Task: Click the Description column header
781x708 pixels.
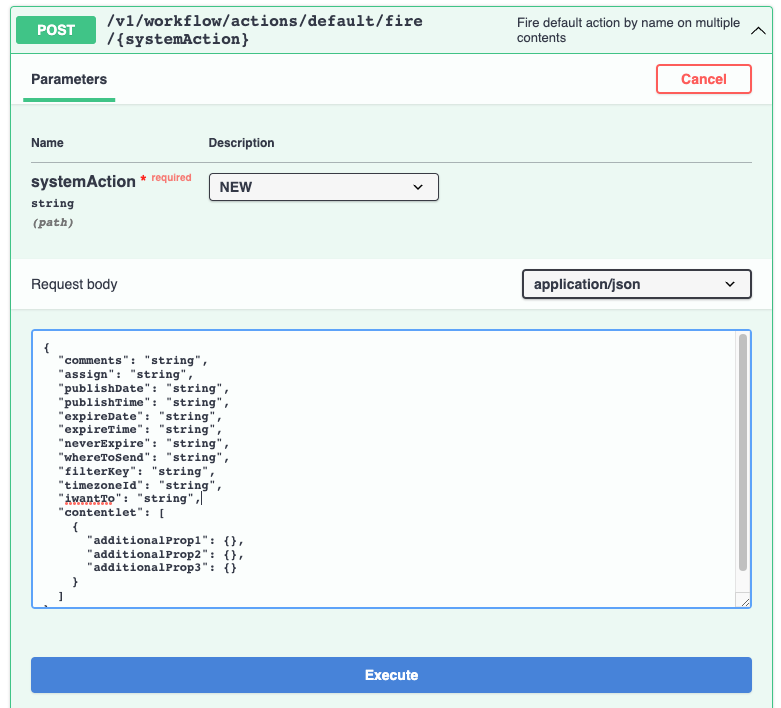Action: coord(241,143)
